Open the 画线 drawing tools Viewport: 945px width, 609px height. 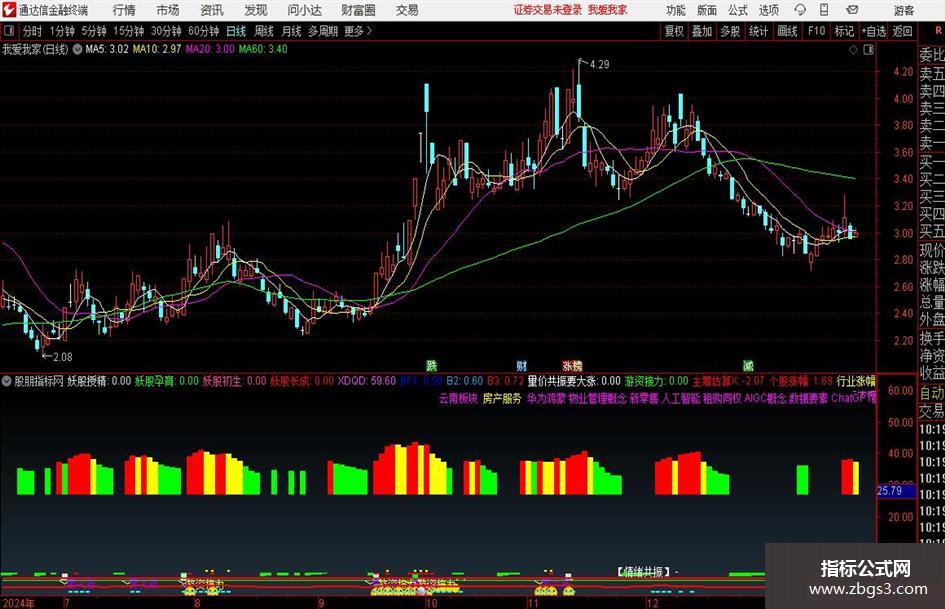pos(787,31)
